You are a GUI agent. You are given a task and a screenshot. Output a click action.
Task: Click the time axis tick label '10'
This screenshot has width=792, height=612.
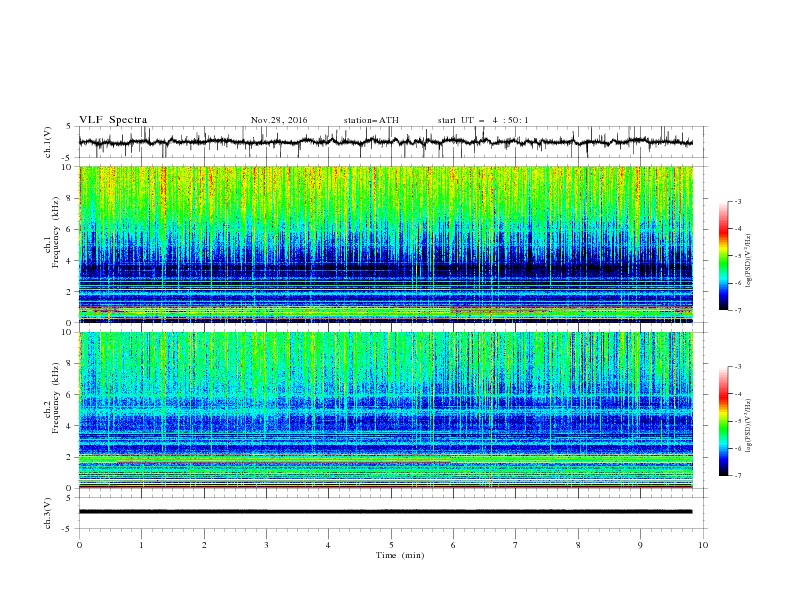click(x=703, y=545)
